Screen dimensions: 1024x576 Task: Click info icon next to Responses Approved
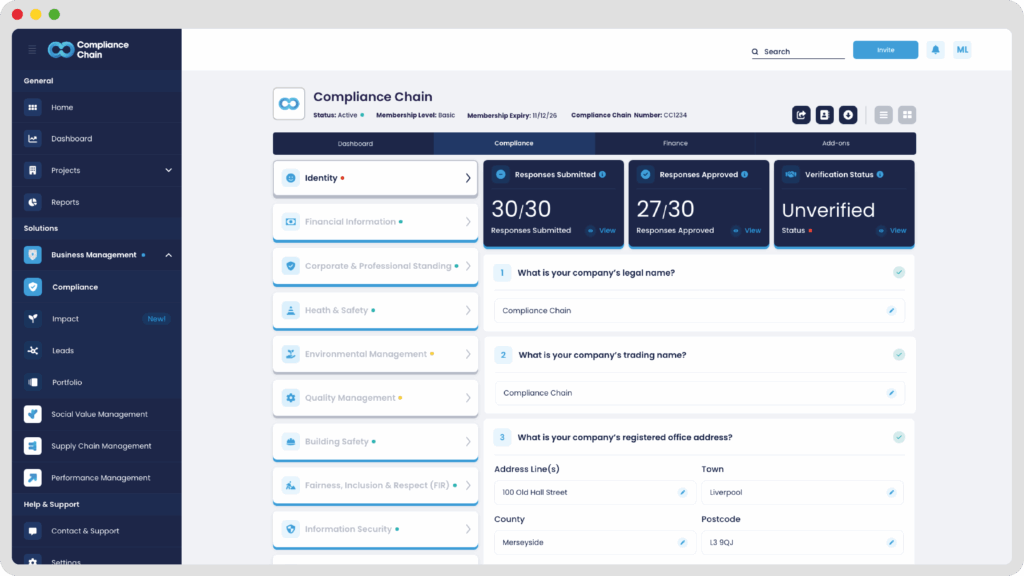(x=744, y=174)
